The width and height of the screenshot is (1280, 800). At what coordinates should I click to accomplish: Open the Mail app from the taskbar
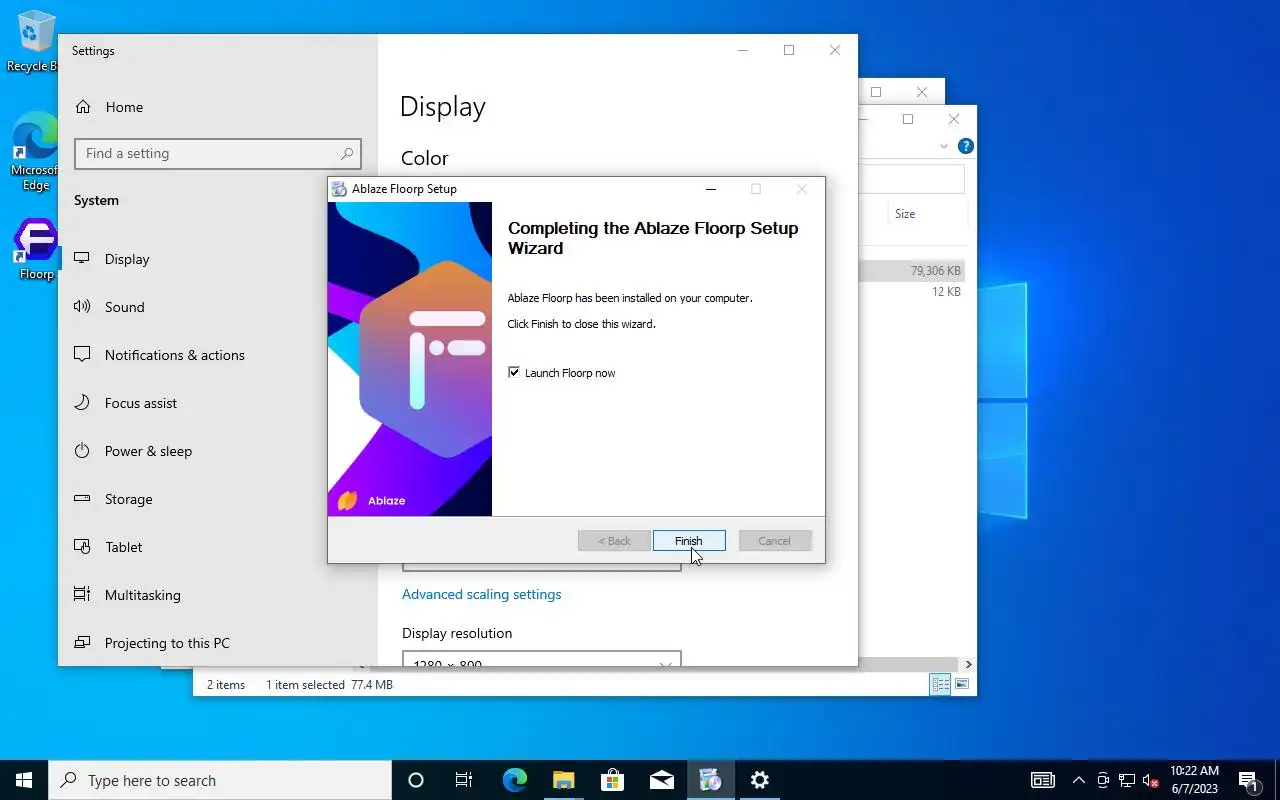(661, 780)
